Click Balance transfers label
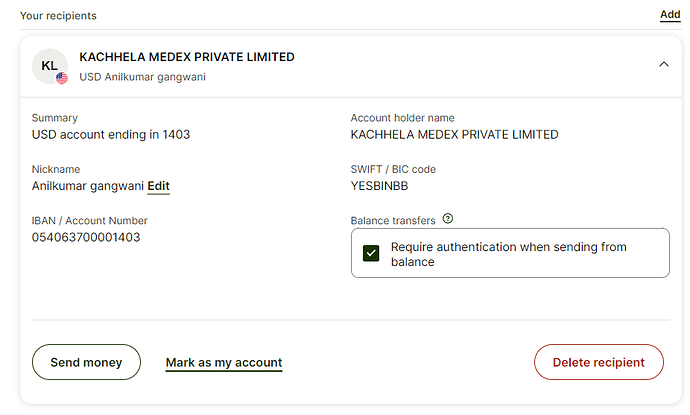The height and width of the screenshot is (415, 690). click(393, 220)
